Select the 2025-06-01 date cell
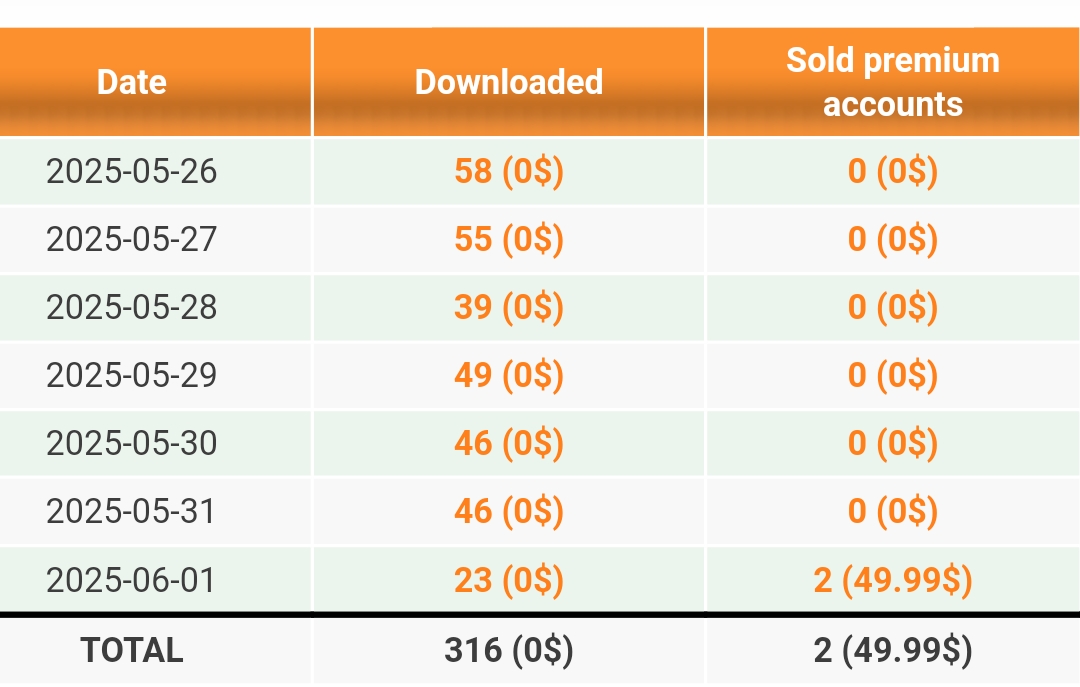Viewport: 1080px width, 687px height. (x=132, y=580)
